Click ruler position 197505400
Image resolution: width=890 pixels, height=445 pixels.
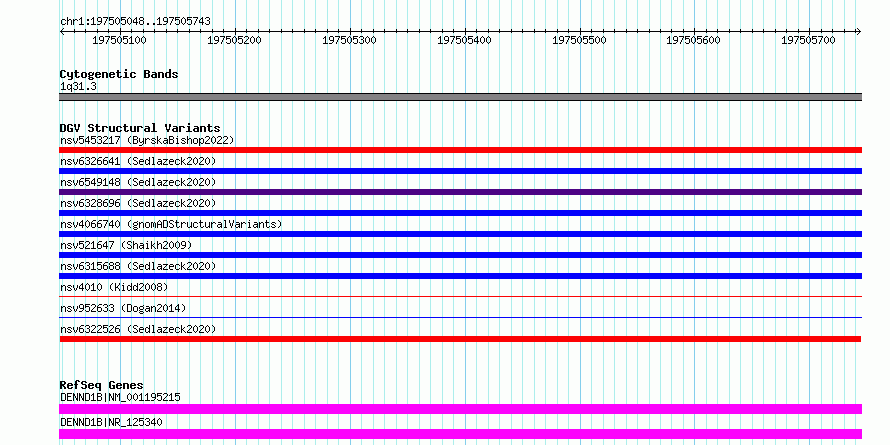464,40
